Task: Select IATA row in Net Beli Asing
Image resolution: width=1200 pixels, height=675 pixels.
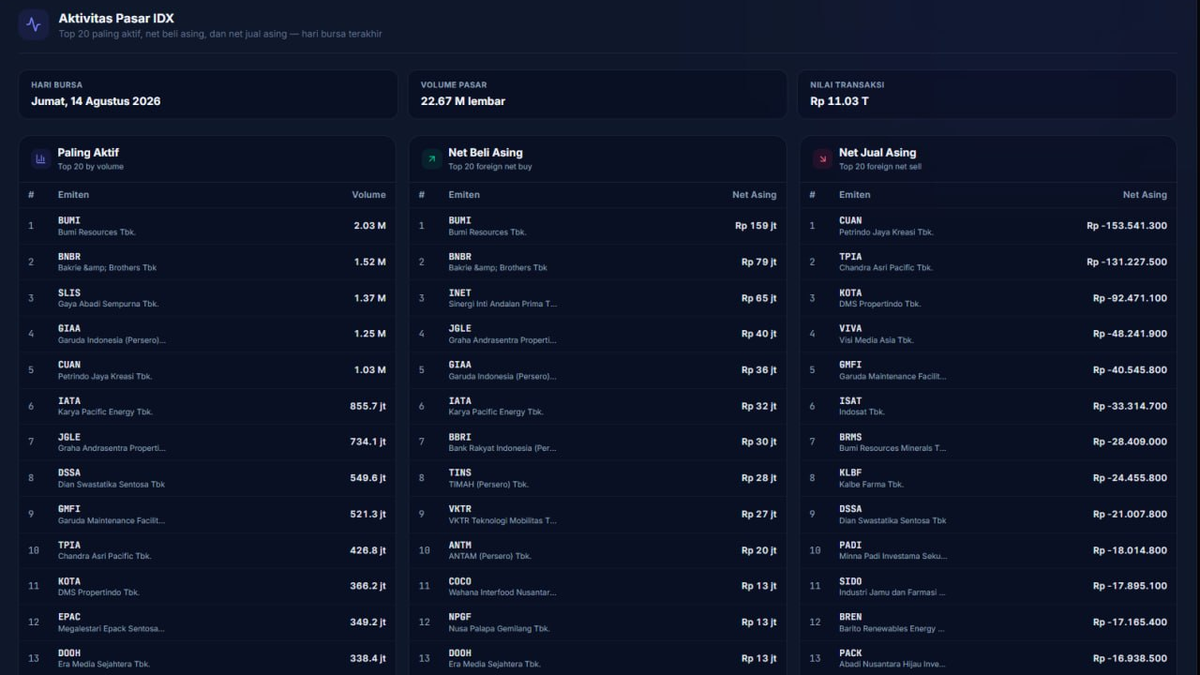Action: click(x=598, y=406)
